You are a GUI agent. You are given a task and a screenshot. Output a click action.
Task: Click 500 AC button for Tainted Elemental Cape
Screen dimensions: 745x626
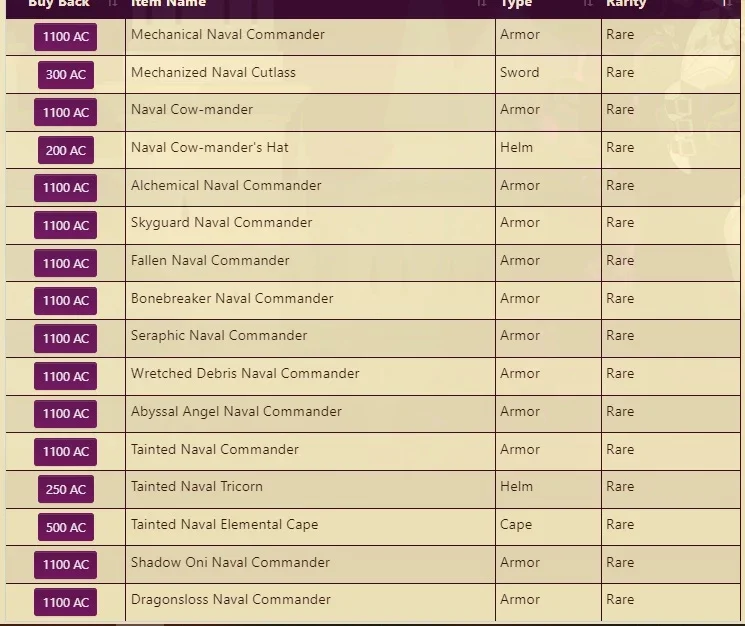pos(66,527)
